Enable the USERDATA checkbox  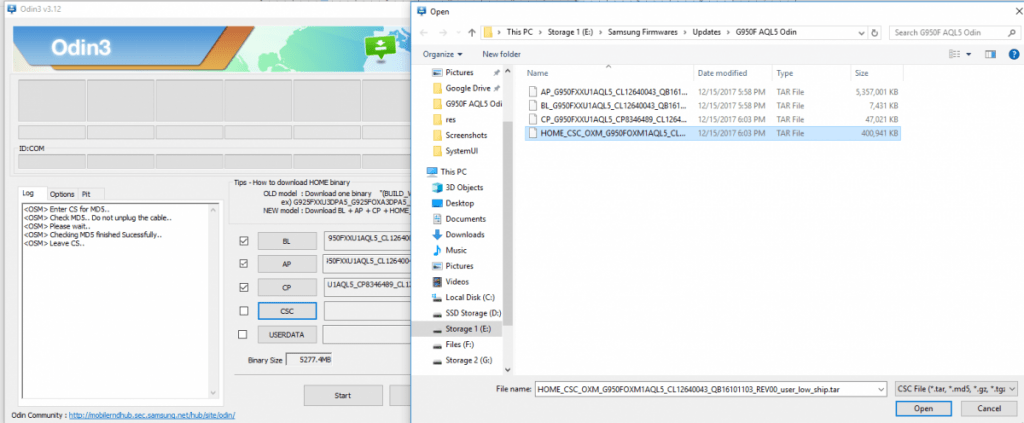click(243, 334)
